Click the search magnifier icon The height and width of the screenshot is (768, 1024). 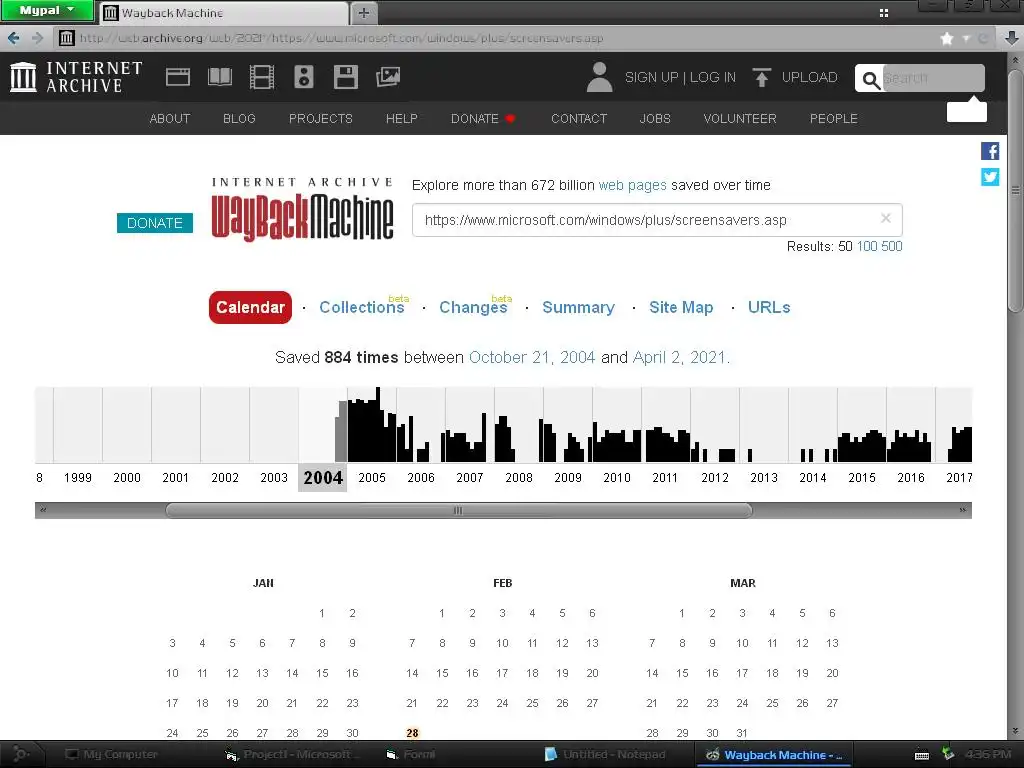tap(871, 80)
